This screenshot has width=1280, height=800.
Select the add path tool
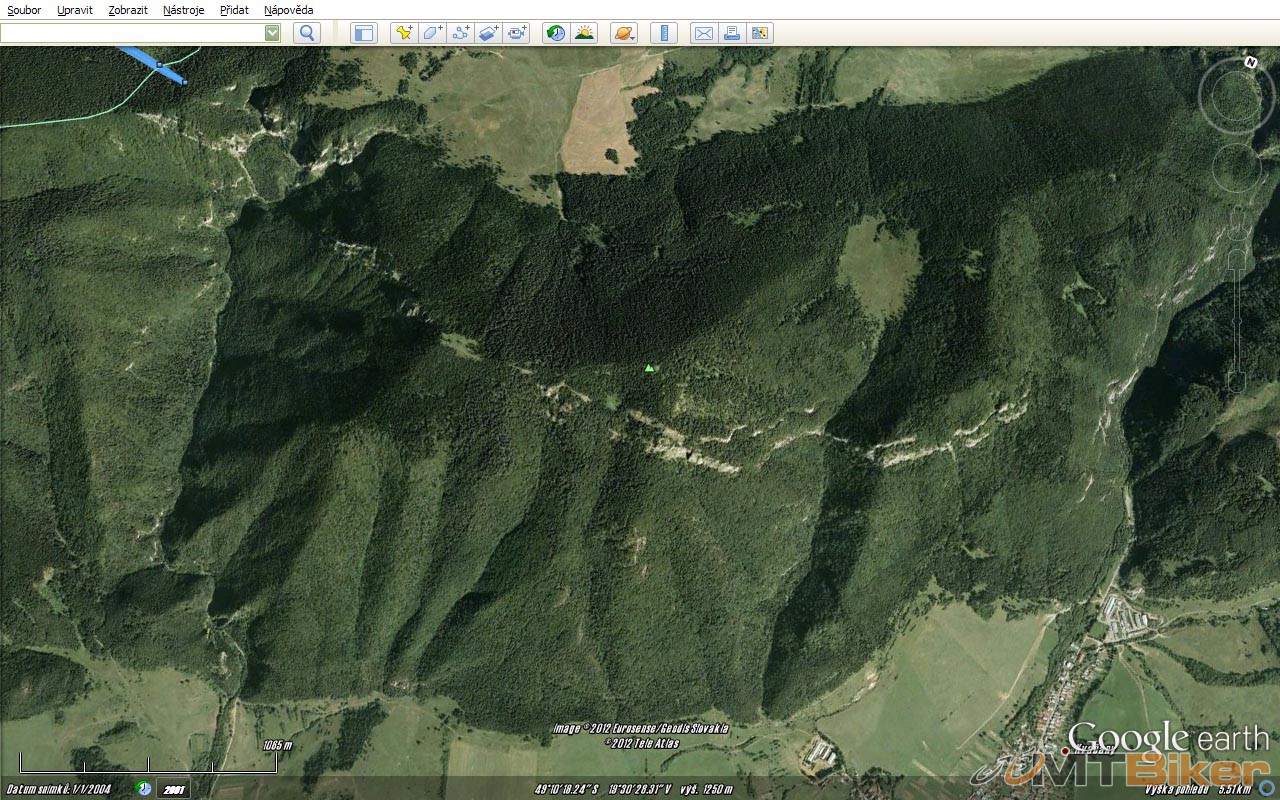pyautogui.click(x=460, y=33)
